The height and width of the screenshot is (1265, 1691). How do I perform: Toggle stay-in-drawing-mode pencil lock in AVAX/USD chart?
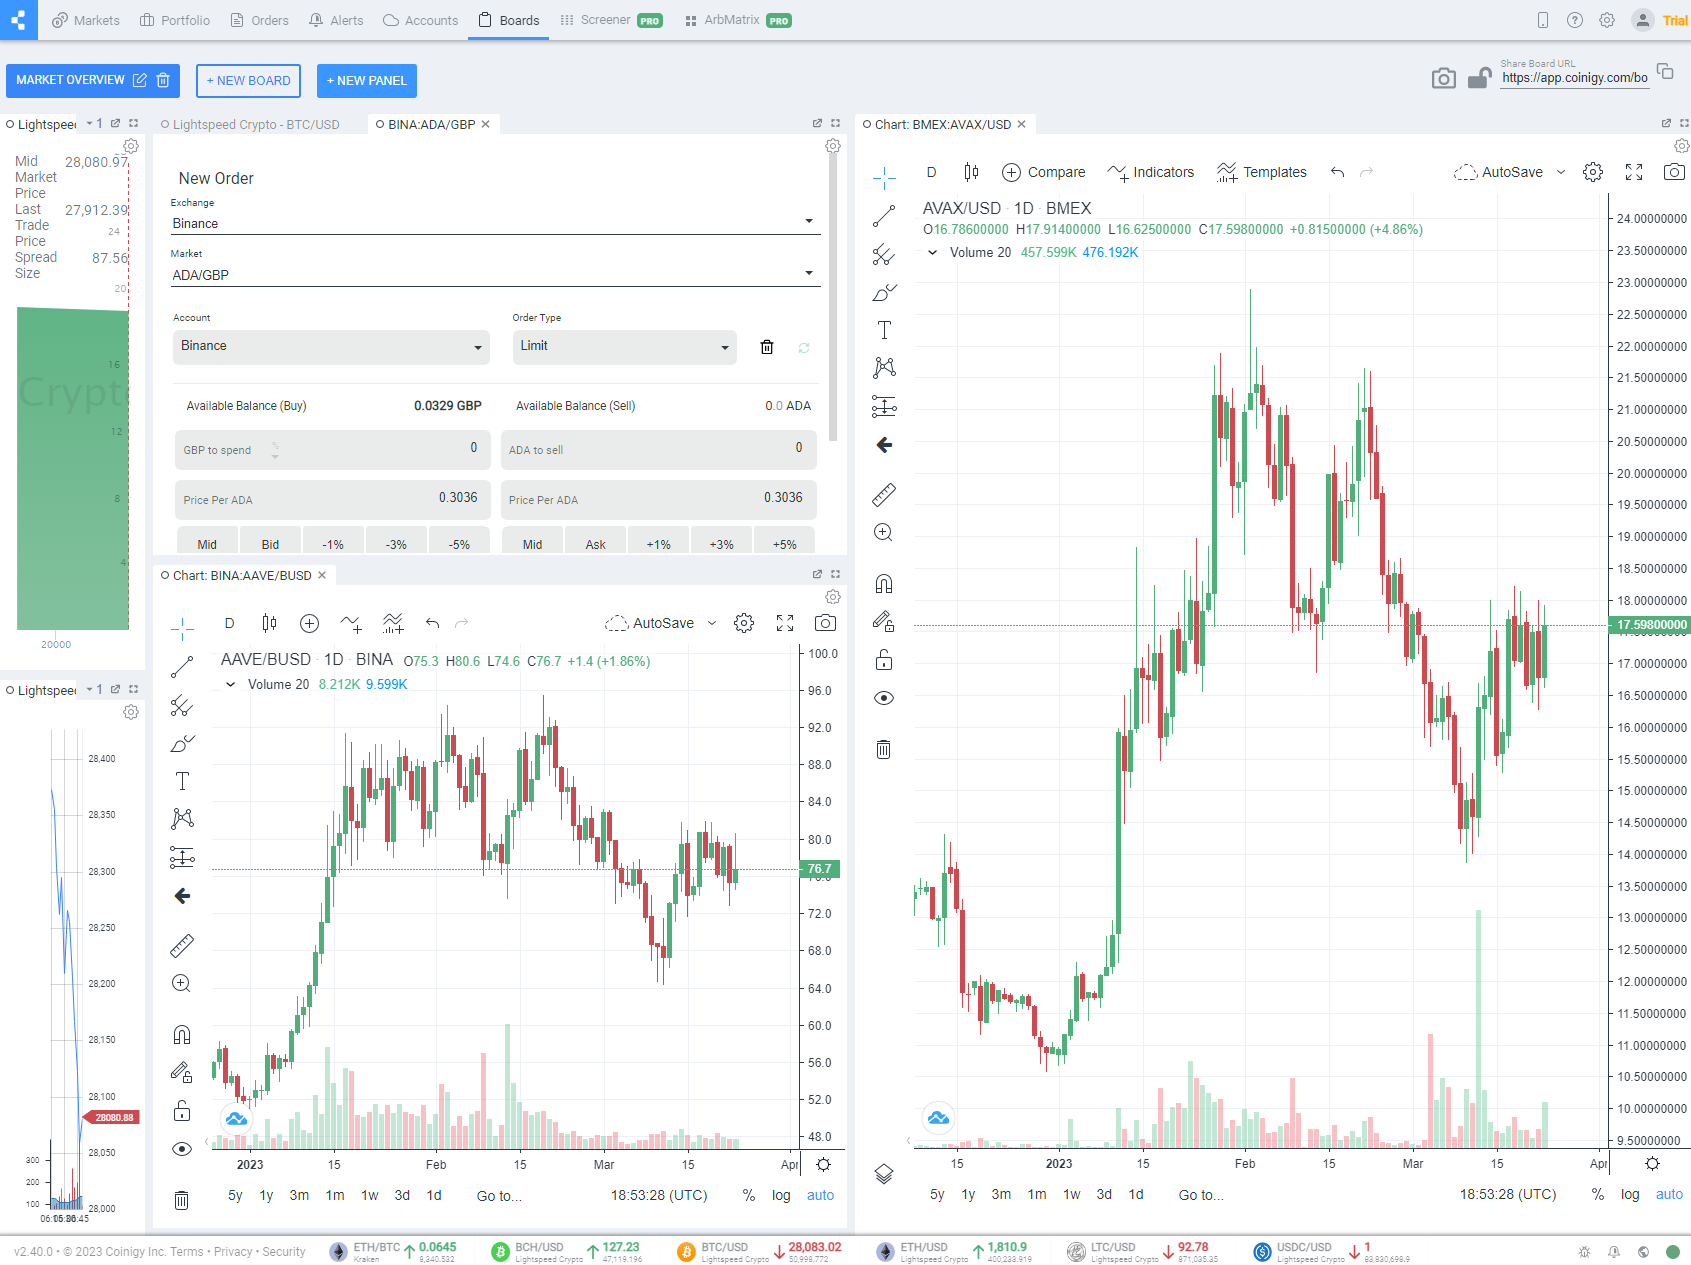tap(884, 622)
